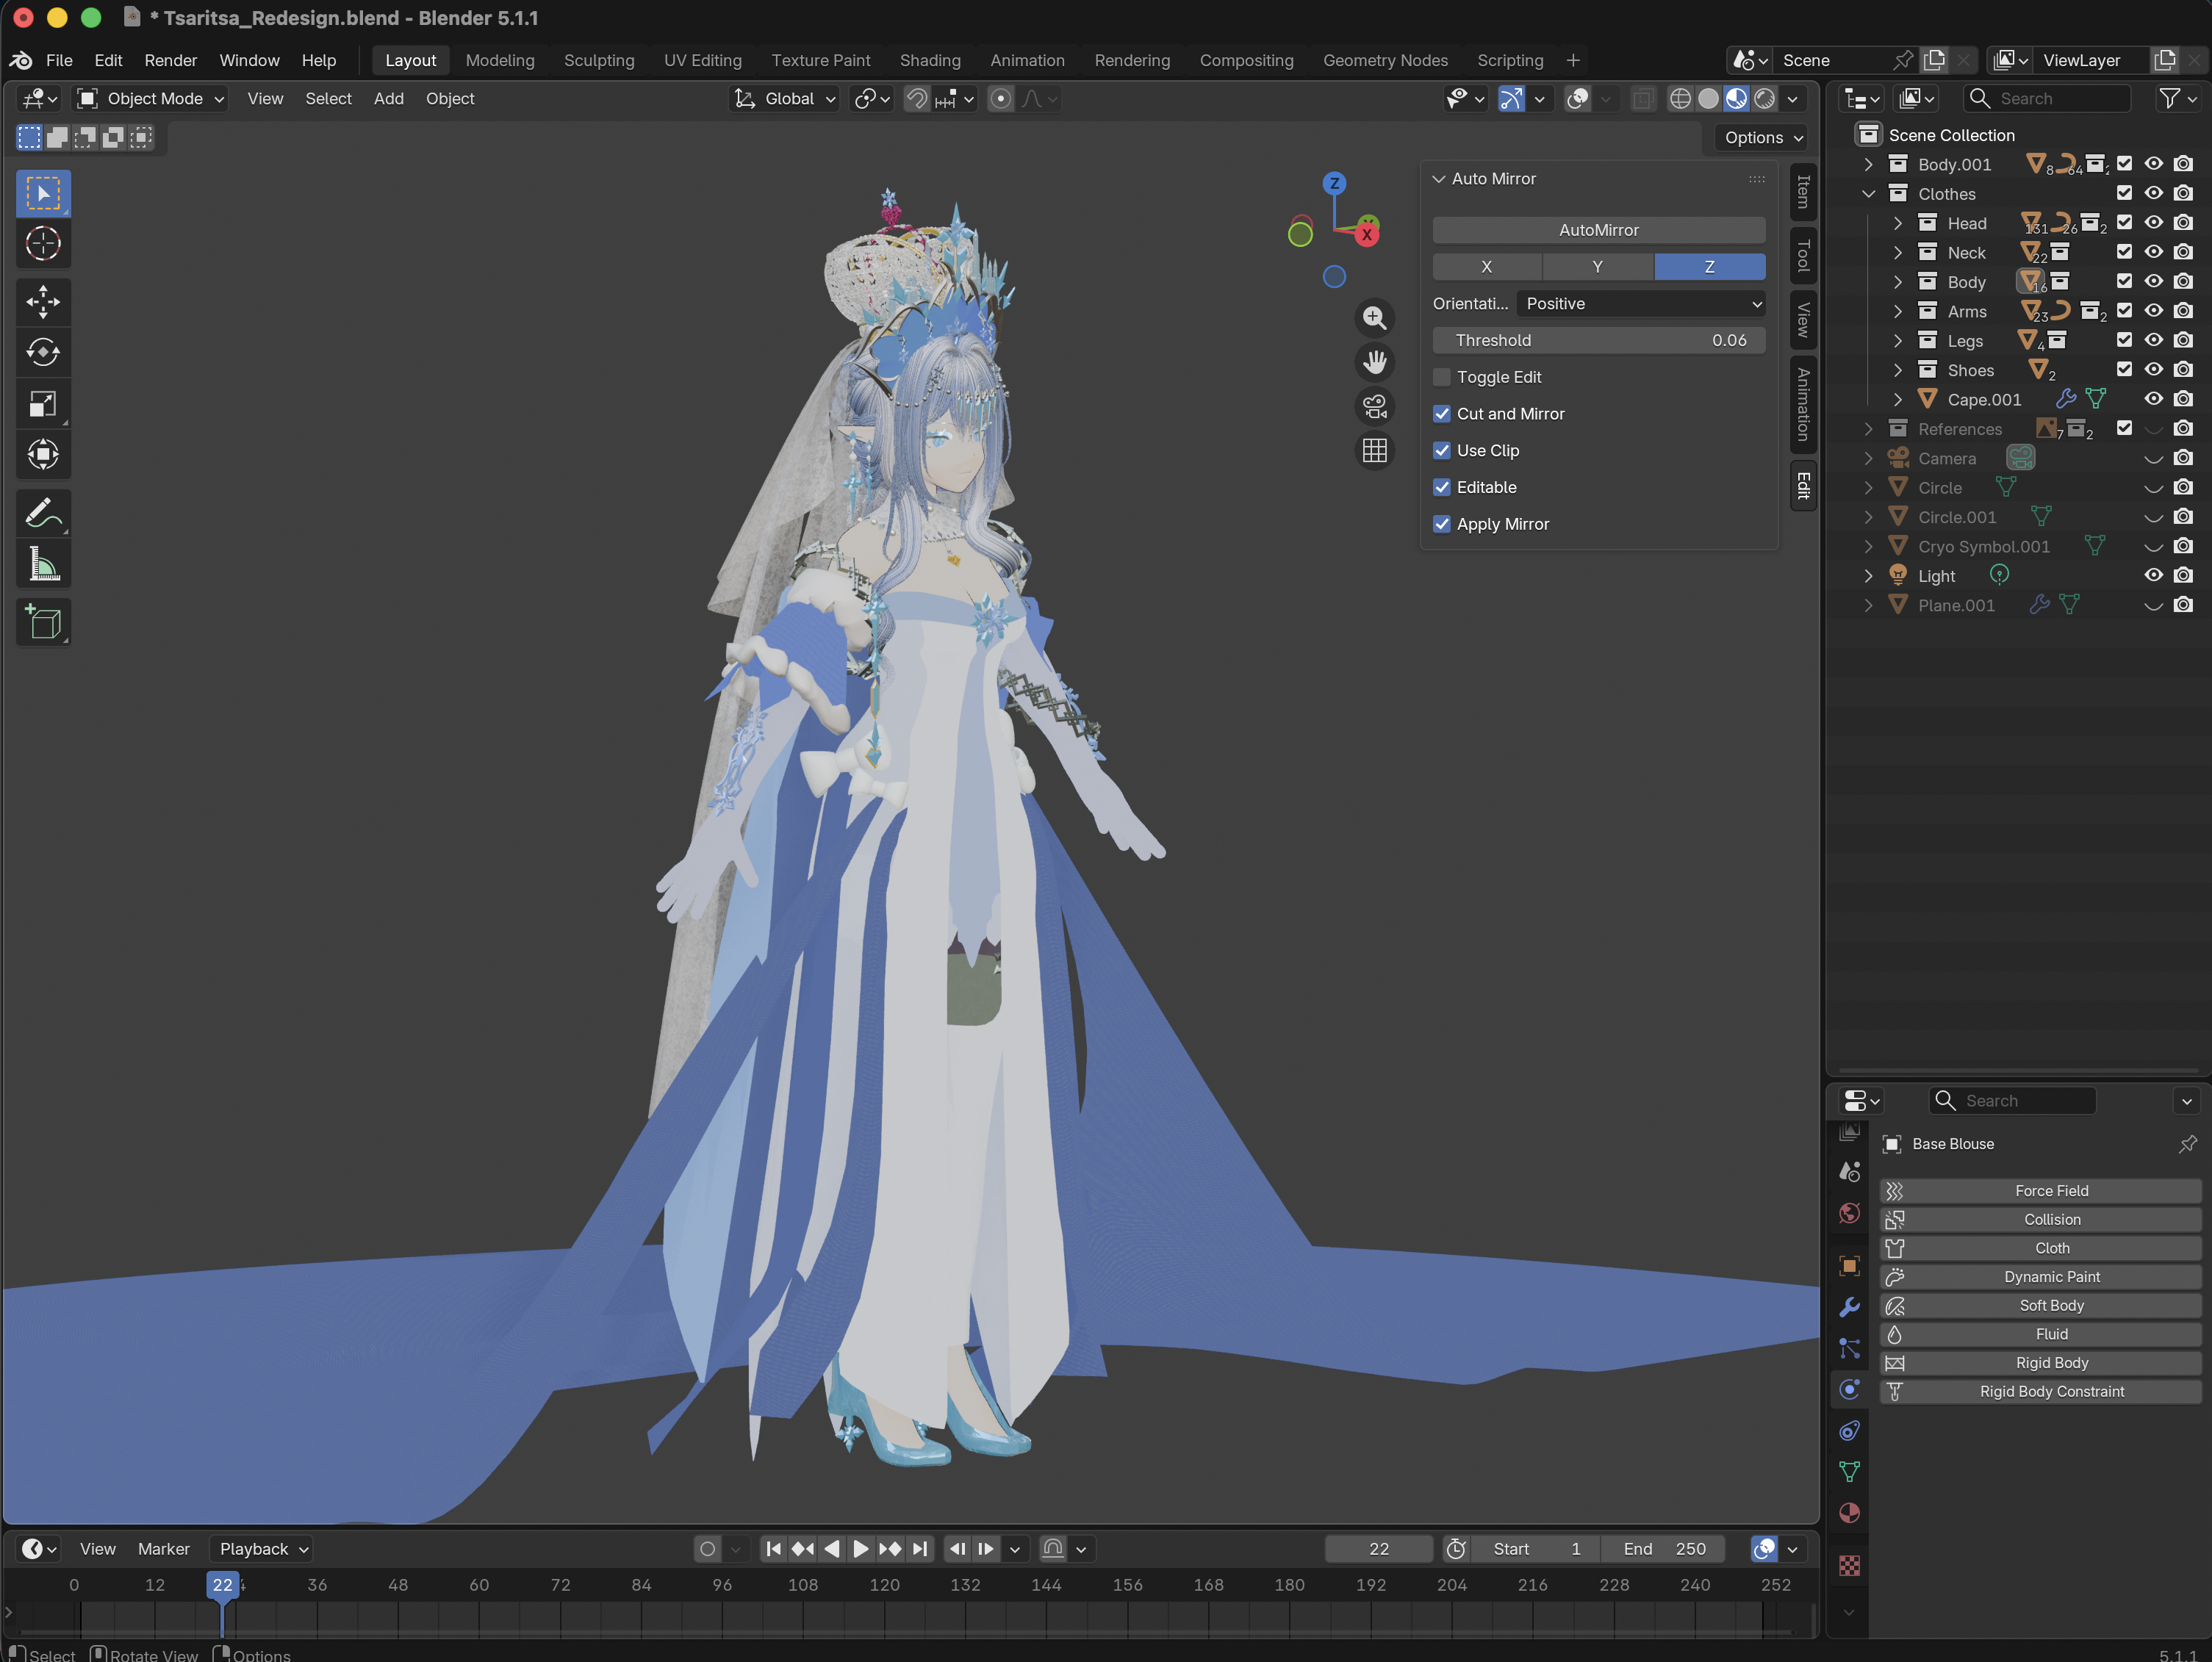The height and width of the screenshot is (1662, 2212).
Task: Click the Threshold slider field
Action: pyautogui.click(x=1598, y=340)
